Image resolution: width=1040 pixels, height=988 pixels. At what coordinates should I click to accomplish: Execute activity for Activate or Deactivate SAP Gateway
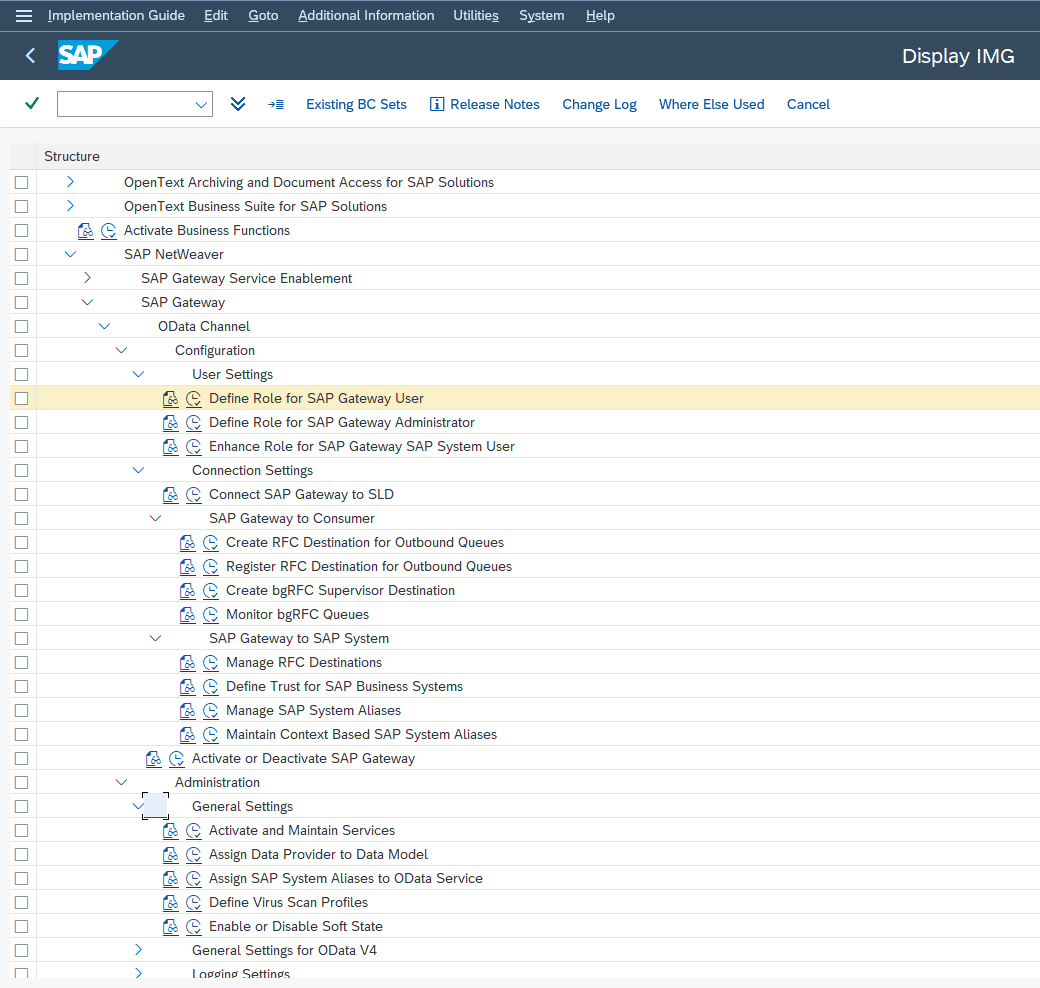[x=176, y=759]
